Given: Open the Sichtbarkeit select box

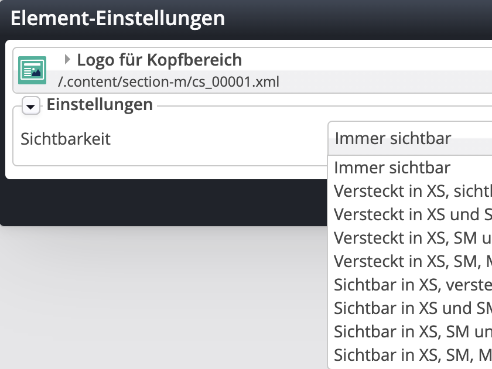Looking at the screenshot, I should pyautogui.click(x=410, y=138).
